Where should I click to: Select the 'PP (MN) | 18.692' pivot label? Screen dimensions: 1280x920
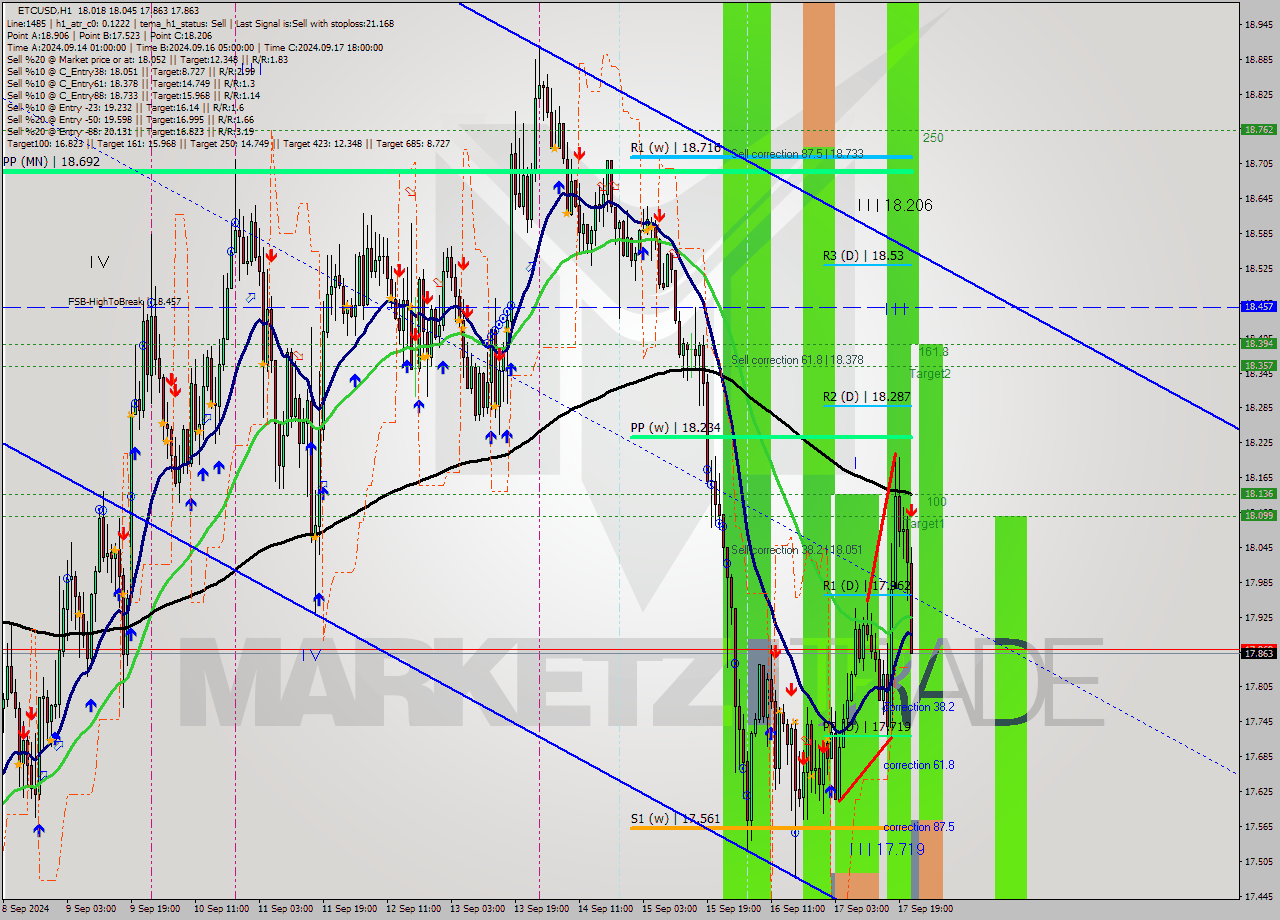click(51, 161)
